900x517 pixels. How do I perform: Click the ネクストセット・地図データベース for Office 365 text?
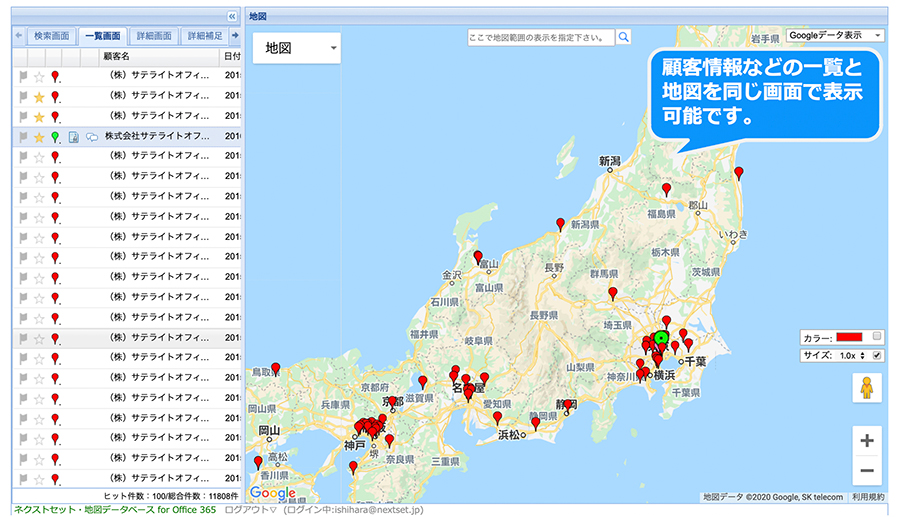(115, 510)
